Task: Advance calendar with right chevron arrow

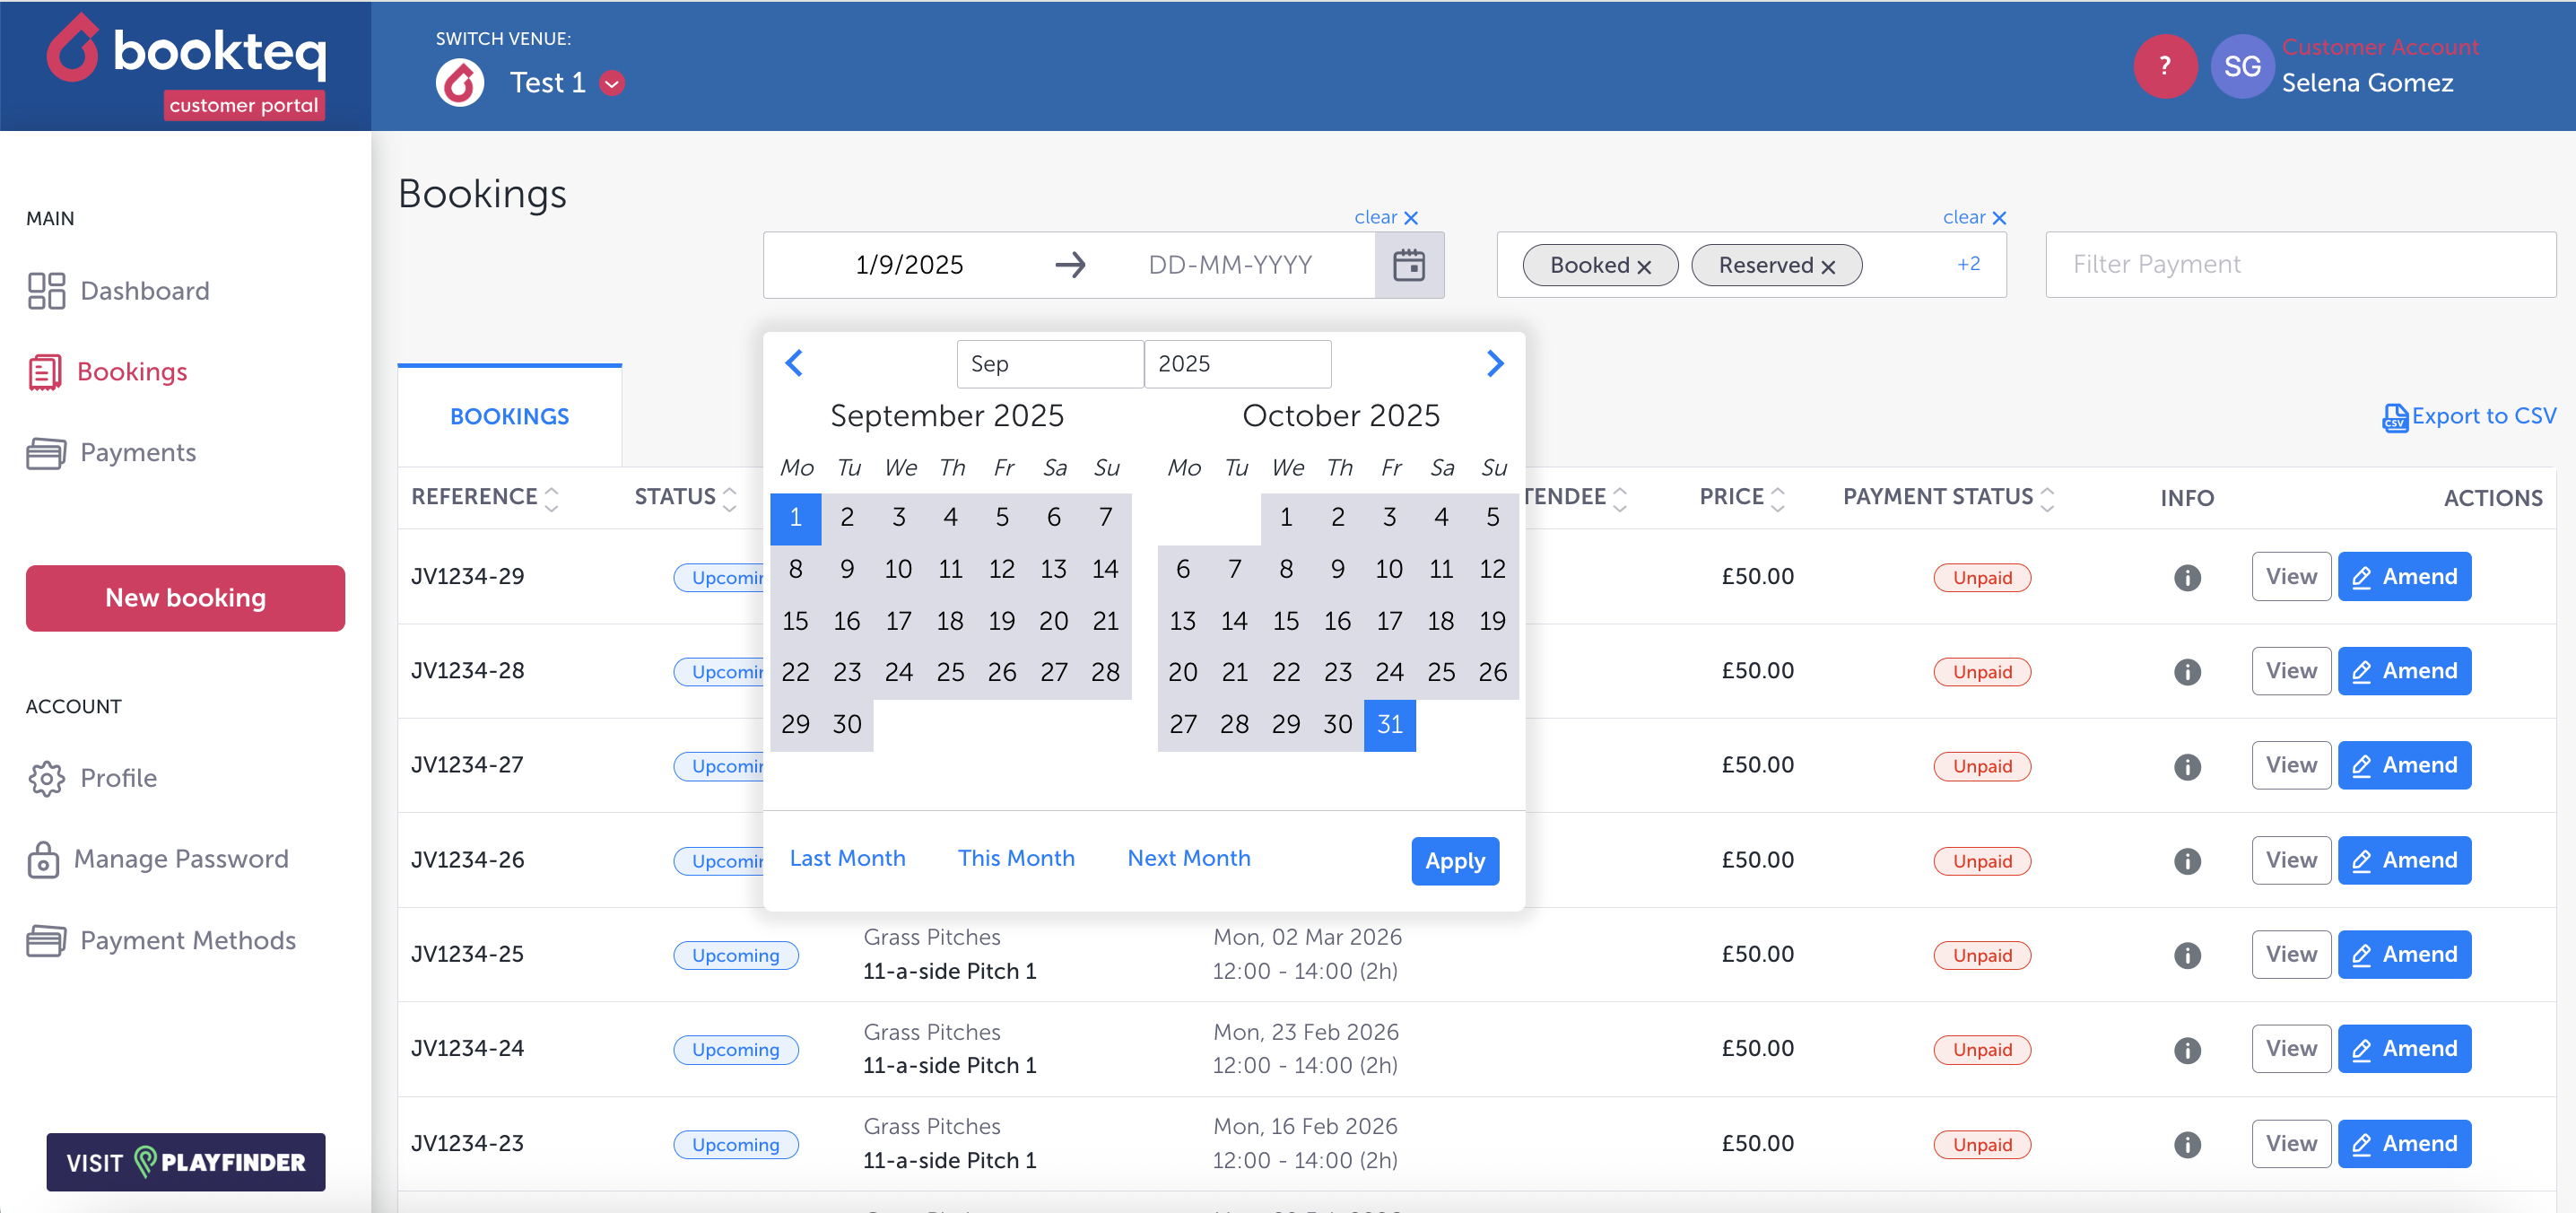Action: coord(1494,363)
